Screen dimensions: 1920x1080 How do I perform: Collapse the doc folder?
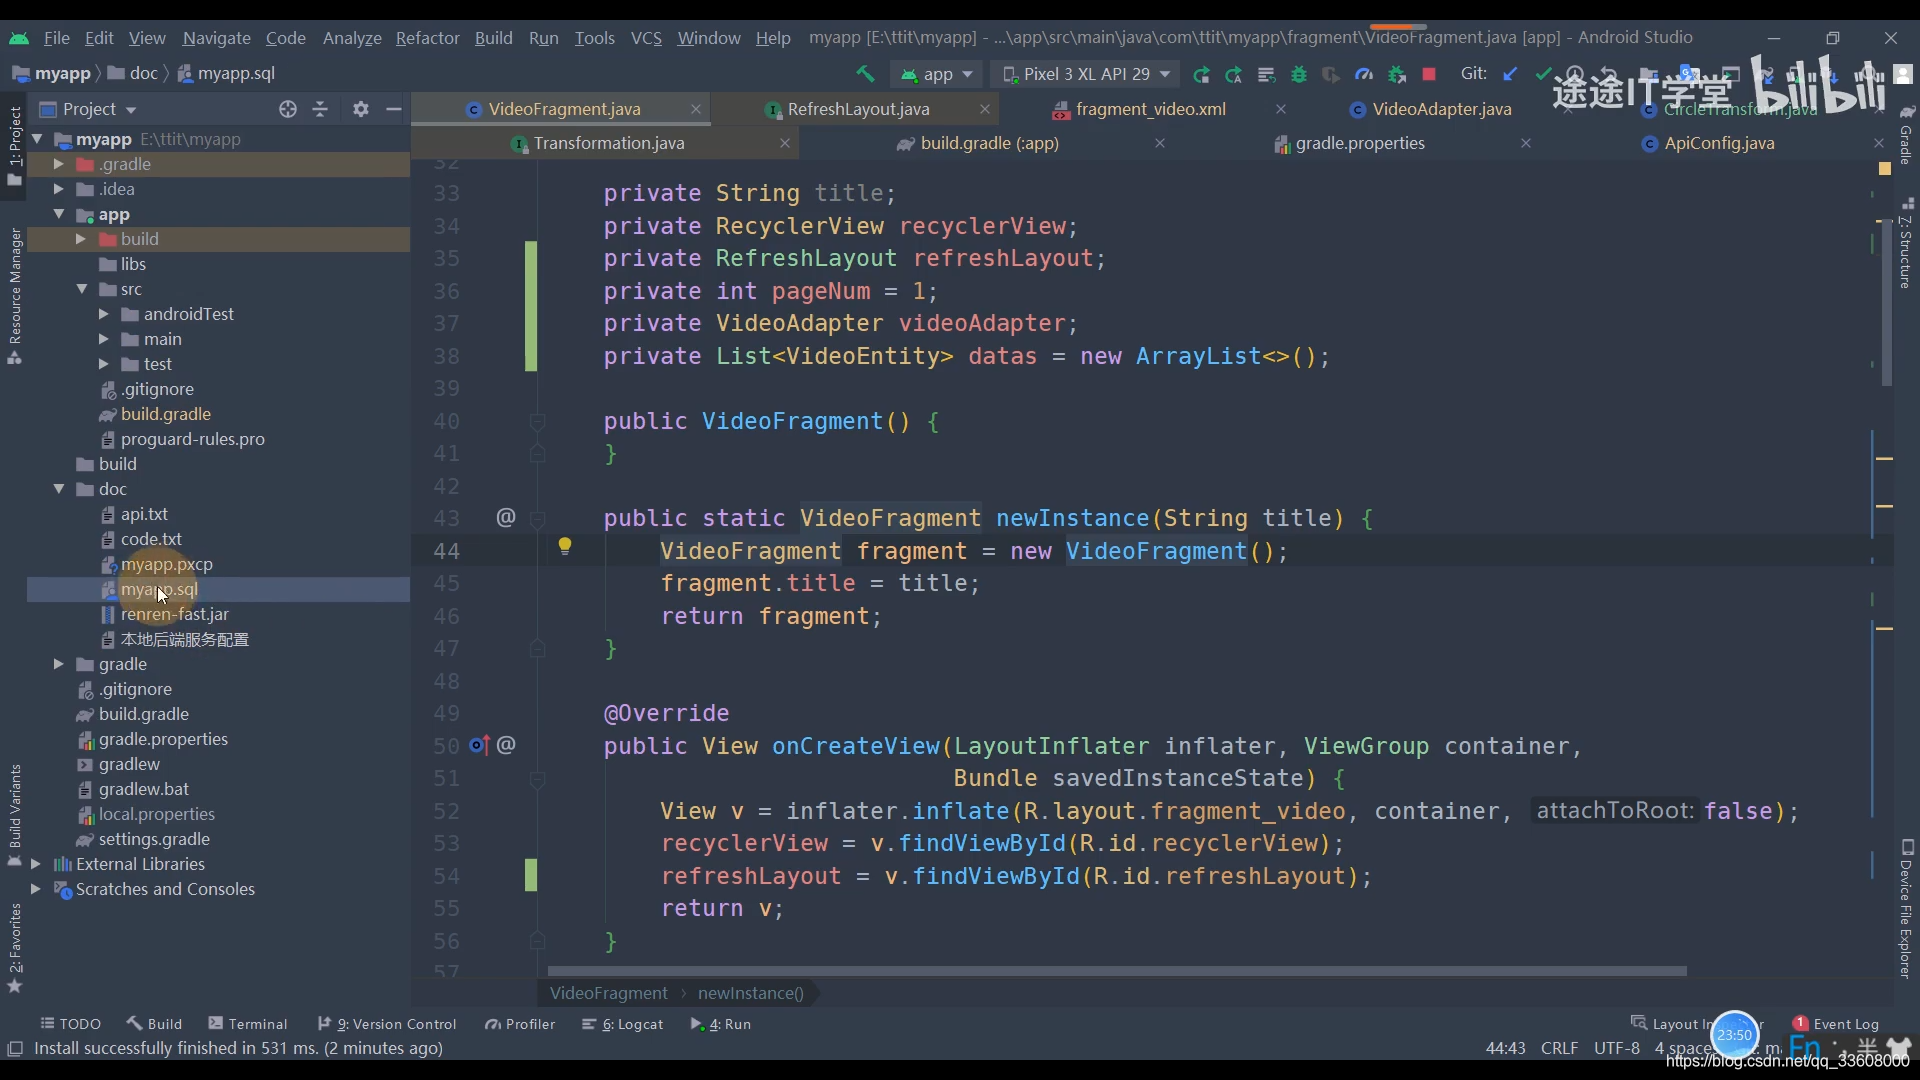pos(58,489)
